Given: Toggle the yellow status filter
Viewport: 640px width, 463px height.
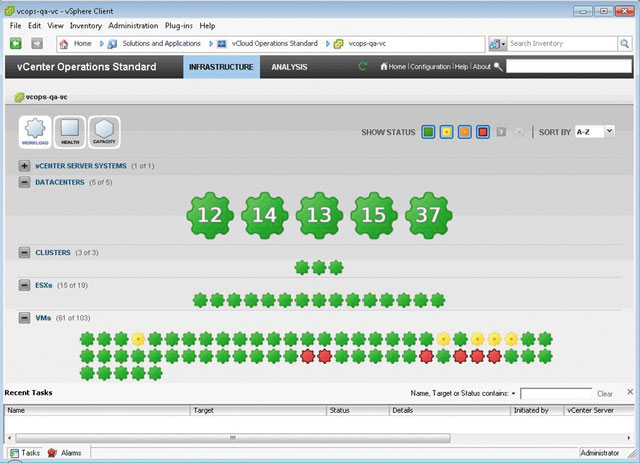Looking at the screenshot, I should pyautogui.click(x=446, y=132).
